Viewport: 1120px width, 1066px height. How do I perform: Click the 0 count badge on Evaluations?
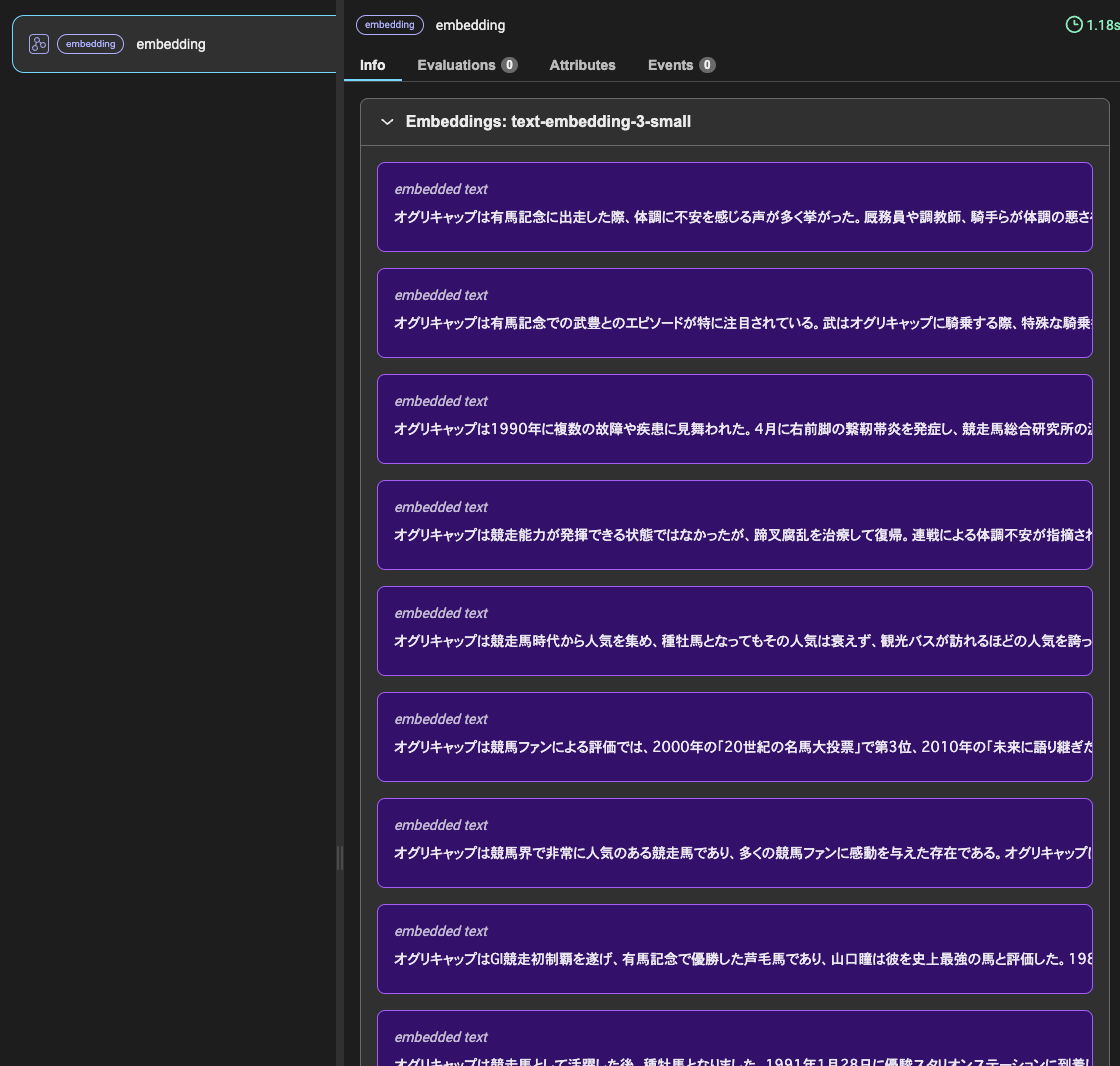coord(509,65)
